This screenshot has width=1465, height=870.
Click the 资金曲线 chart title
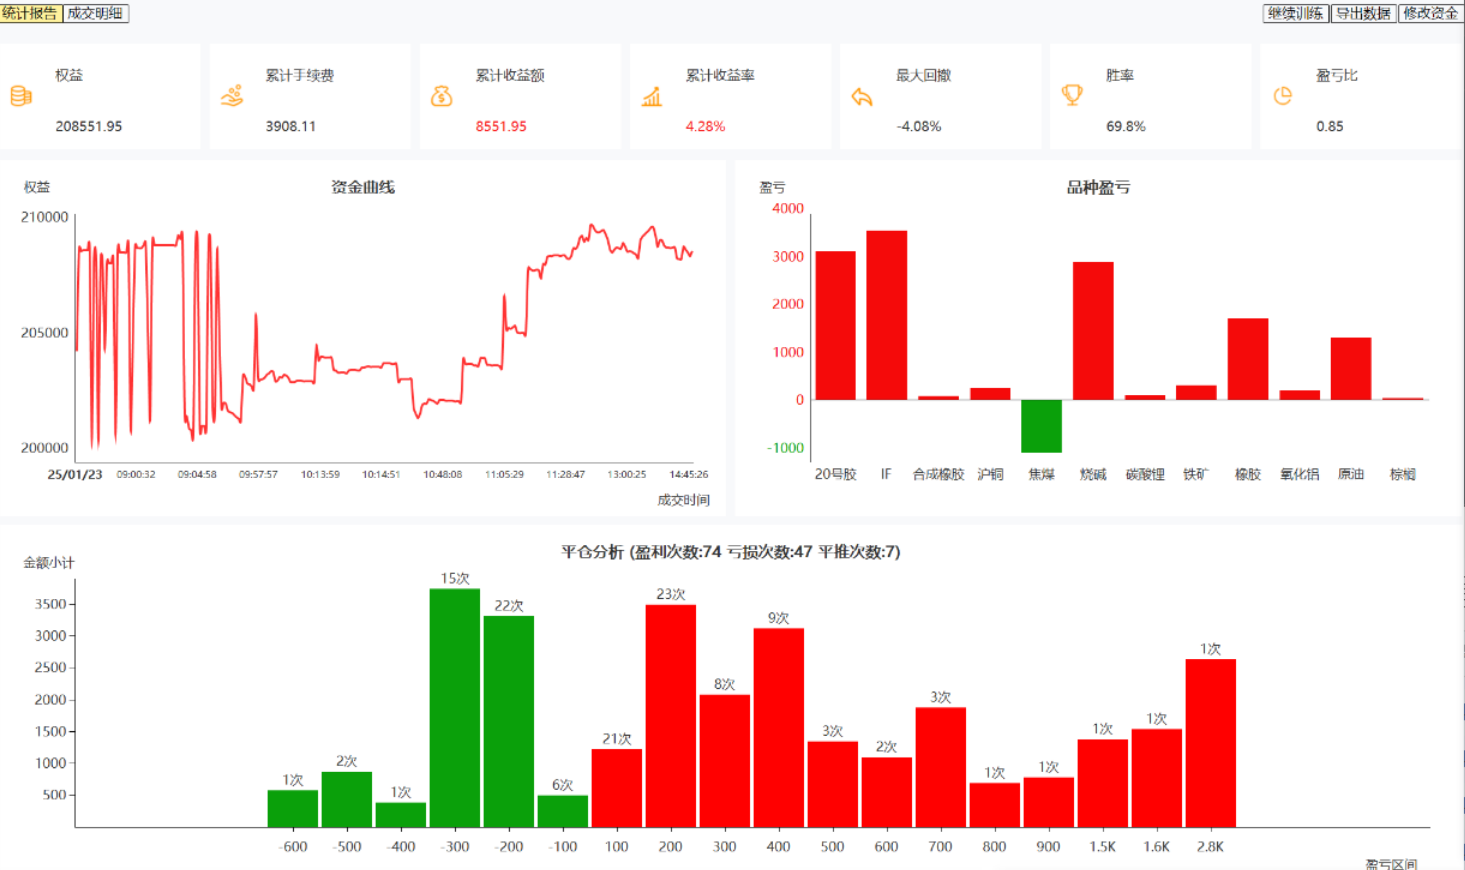pyautogui.click(x=363, y=187)
